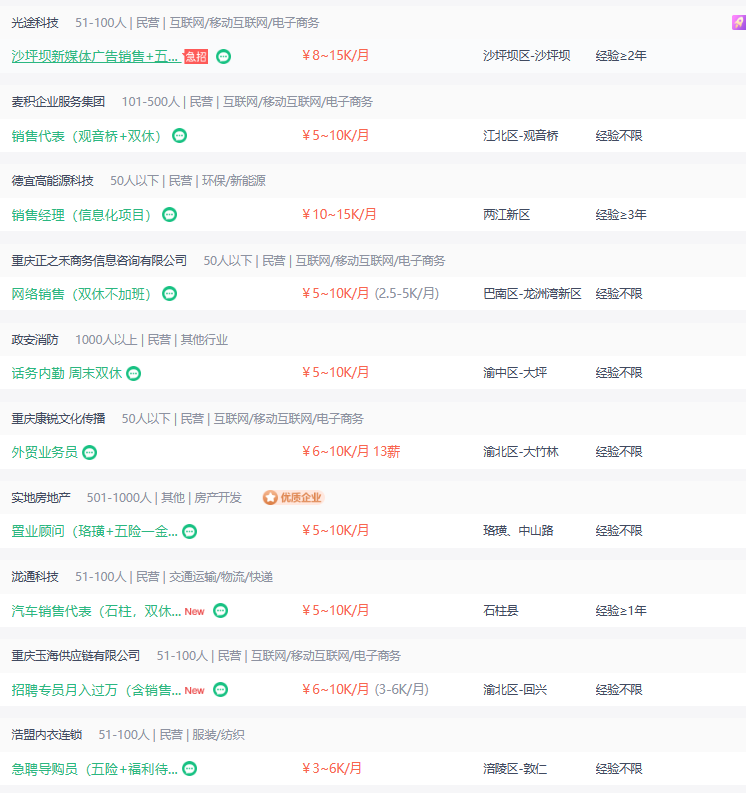
Task: Open company 德宜高能源科技
Action: [53, 181]
